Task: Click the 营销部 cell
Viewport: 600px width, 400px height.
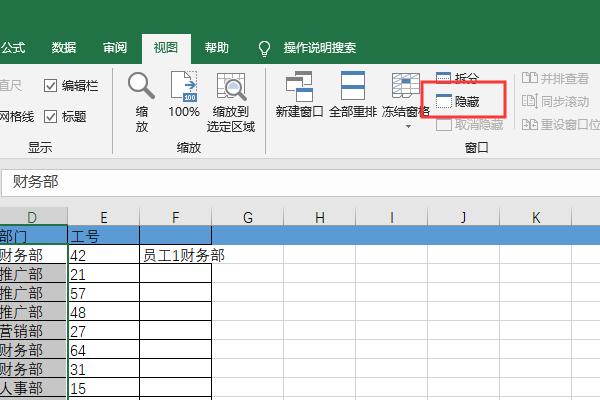Action: click(33, 331)
